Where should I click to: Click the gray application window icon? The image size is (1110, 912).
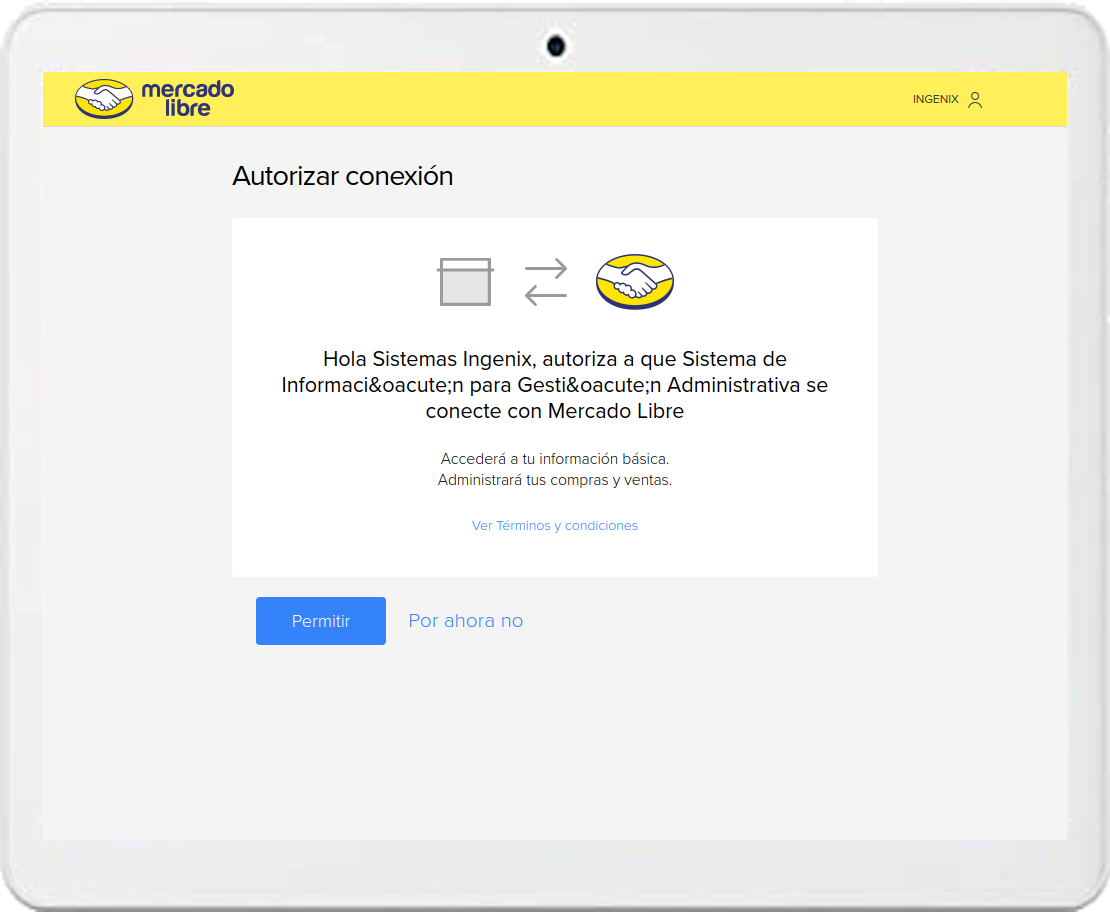click(x=465, y=282)
